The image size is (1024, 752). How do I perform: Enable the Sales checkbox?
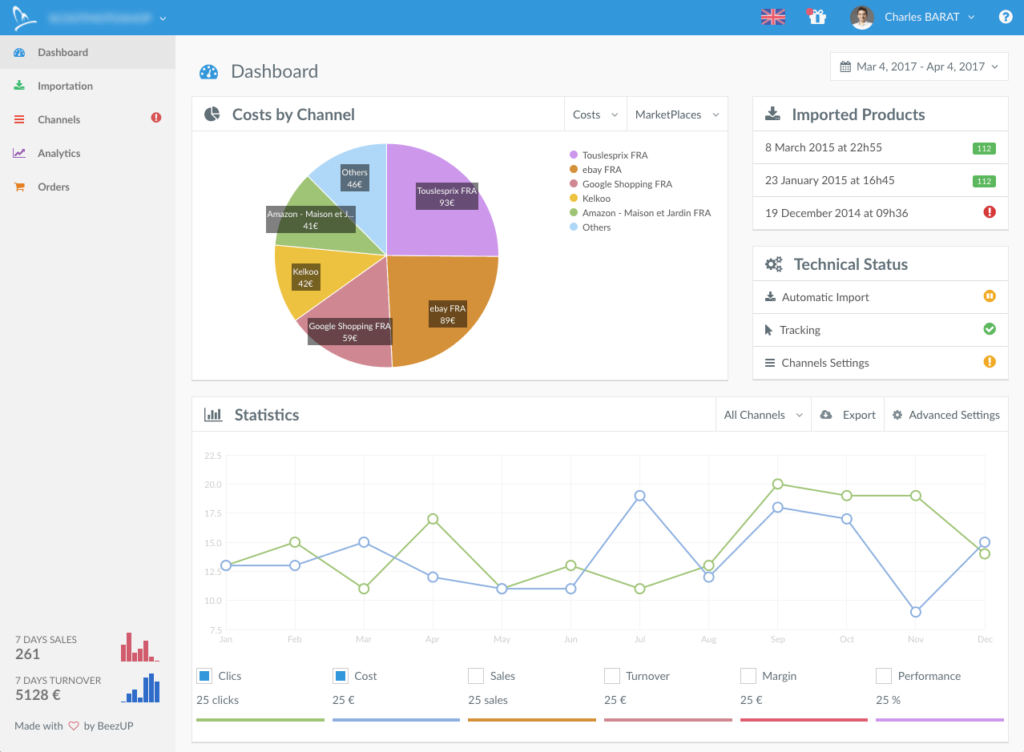point(476,676)
